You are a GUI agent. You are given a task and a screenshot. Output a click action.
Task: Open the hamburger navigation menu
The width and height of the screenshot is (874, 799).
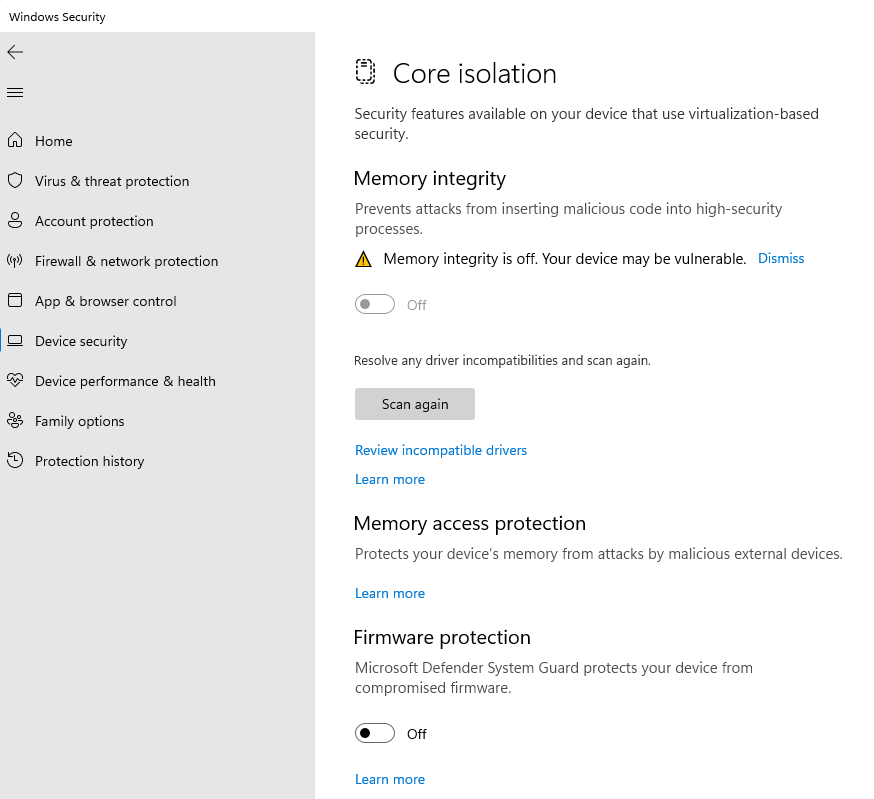tap(15, 93)
